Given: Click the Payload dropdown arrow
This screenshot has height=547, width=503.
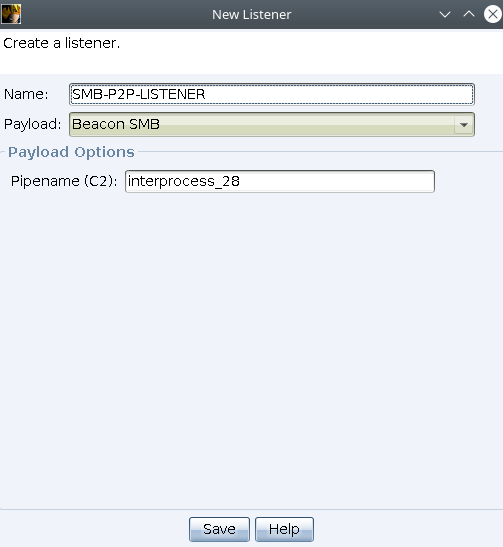Looking at the screenshot, I should pyautogui.click(x=464, y=125).
